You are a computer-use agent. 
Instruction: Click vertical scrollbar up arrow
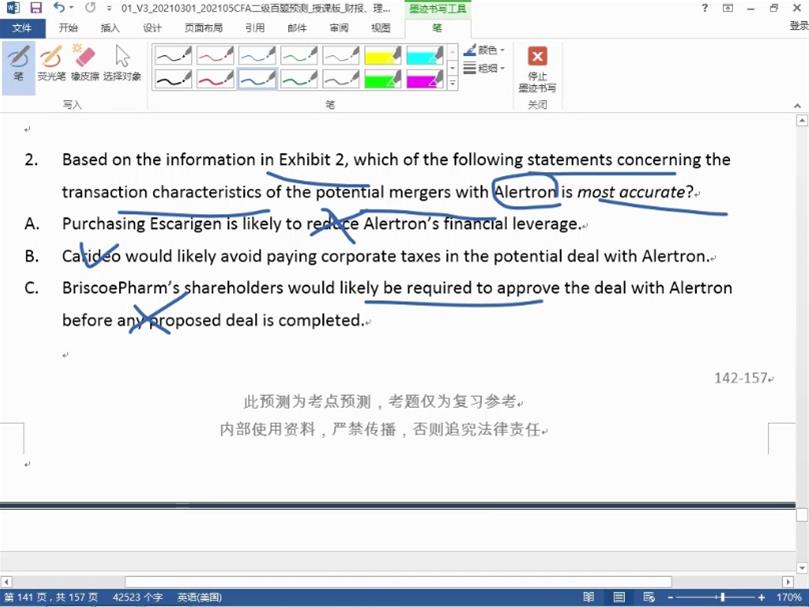(x=802, y=121)
